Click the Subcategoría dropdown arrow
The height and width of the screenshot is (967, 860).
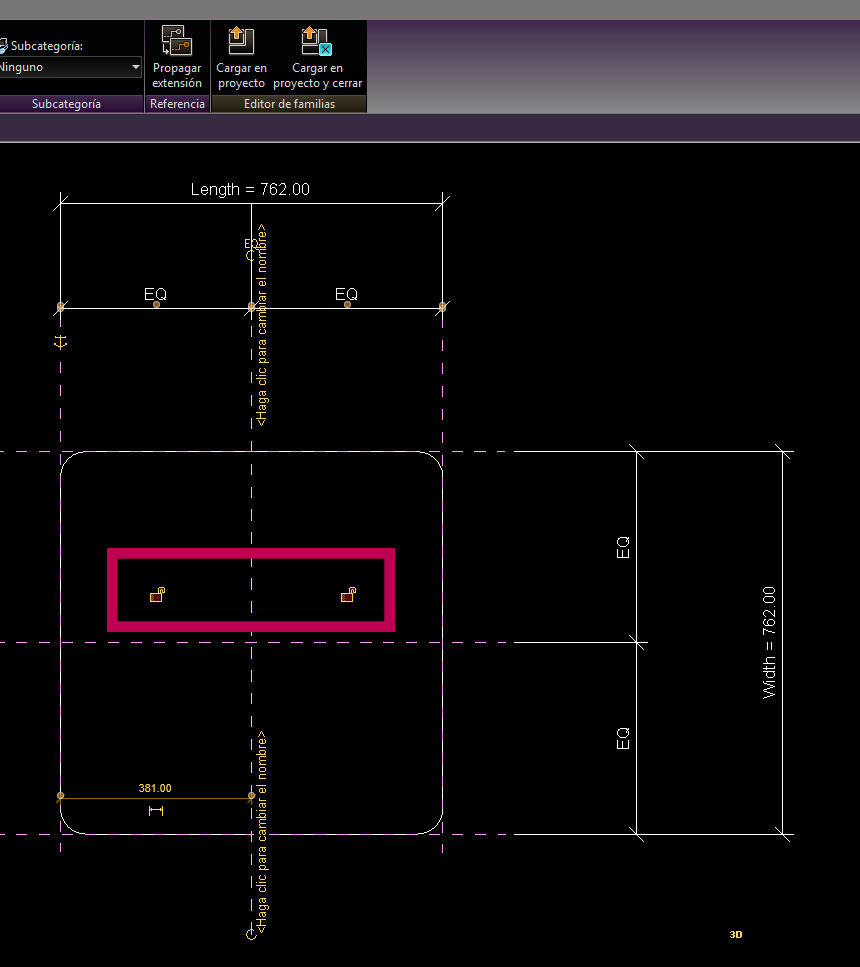coord(136,68)
